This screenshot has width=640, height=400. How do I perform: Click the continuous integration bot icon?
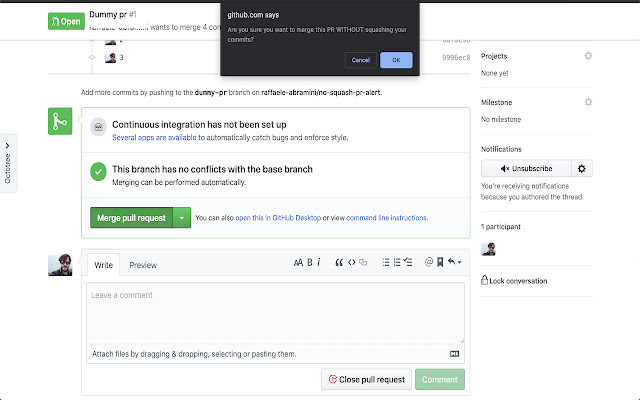click(98, 127)
